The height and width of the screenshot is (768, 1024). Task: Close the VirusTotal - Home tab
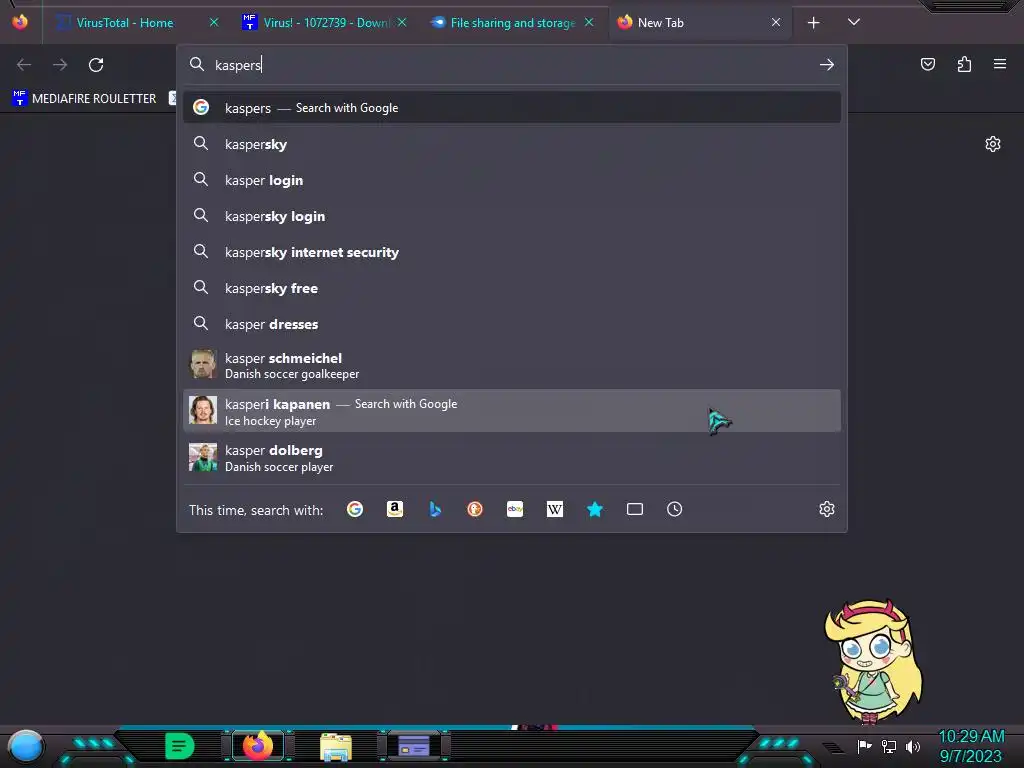coord(214,23)
